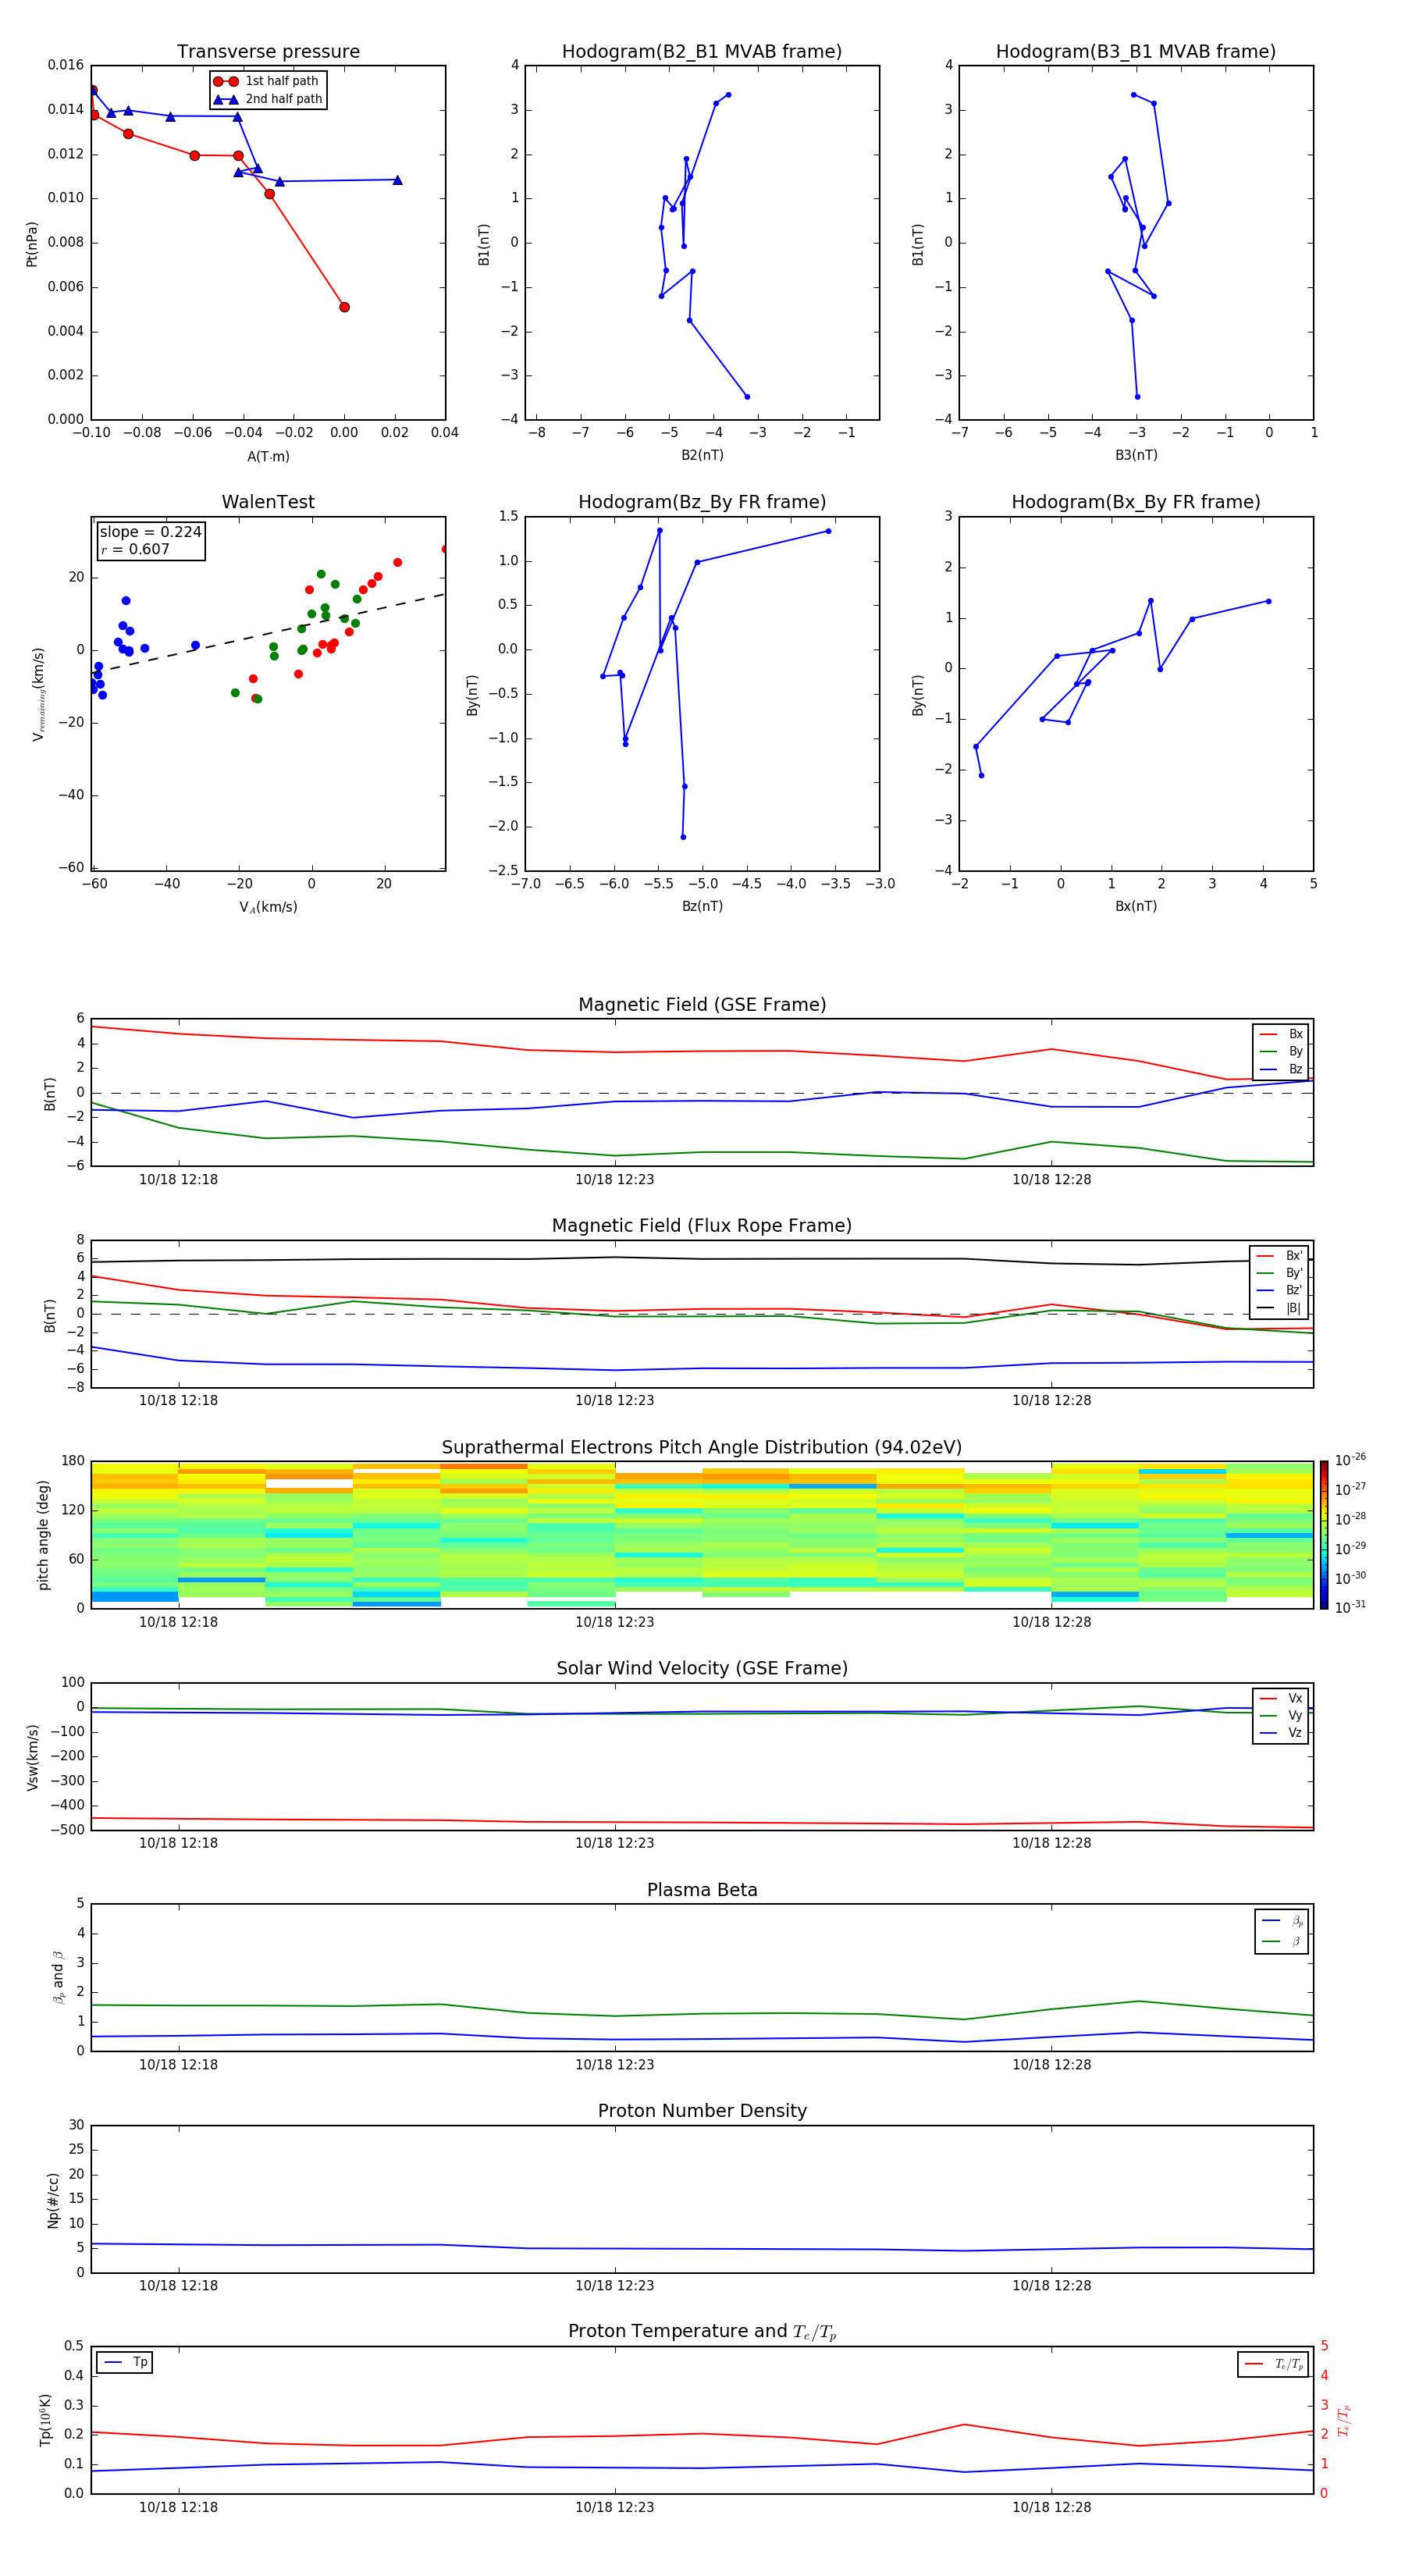Select 'By' in the GSE magnetic field legend
The image size is (1405, 2576).
tap(1282, 1052)
